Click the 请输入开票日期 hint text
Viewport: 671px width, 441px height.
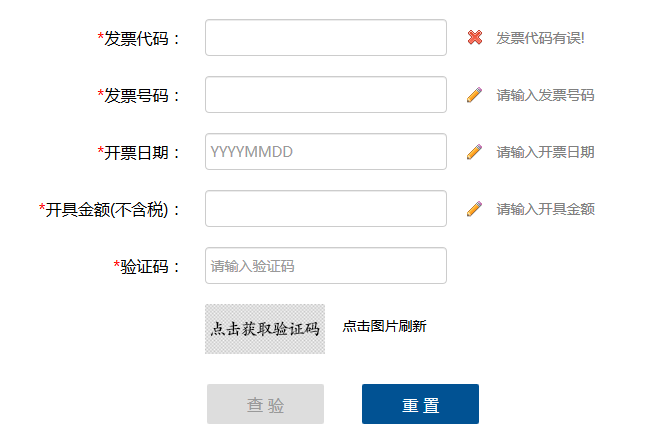point(546,152)
